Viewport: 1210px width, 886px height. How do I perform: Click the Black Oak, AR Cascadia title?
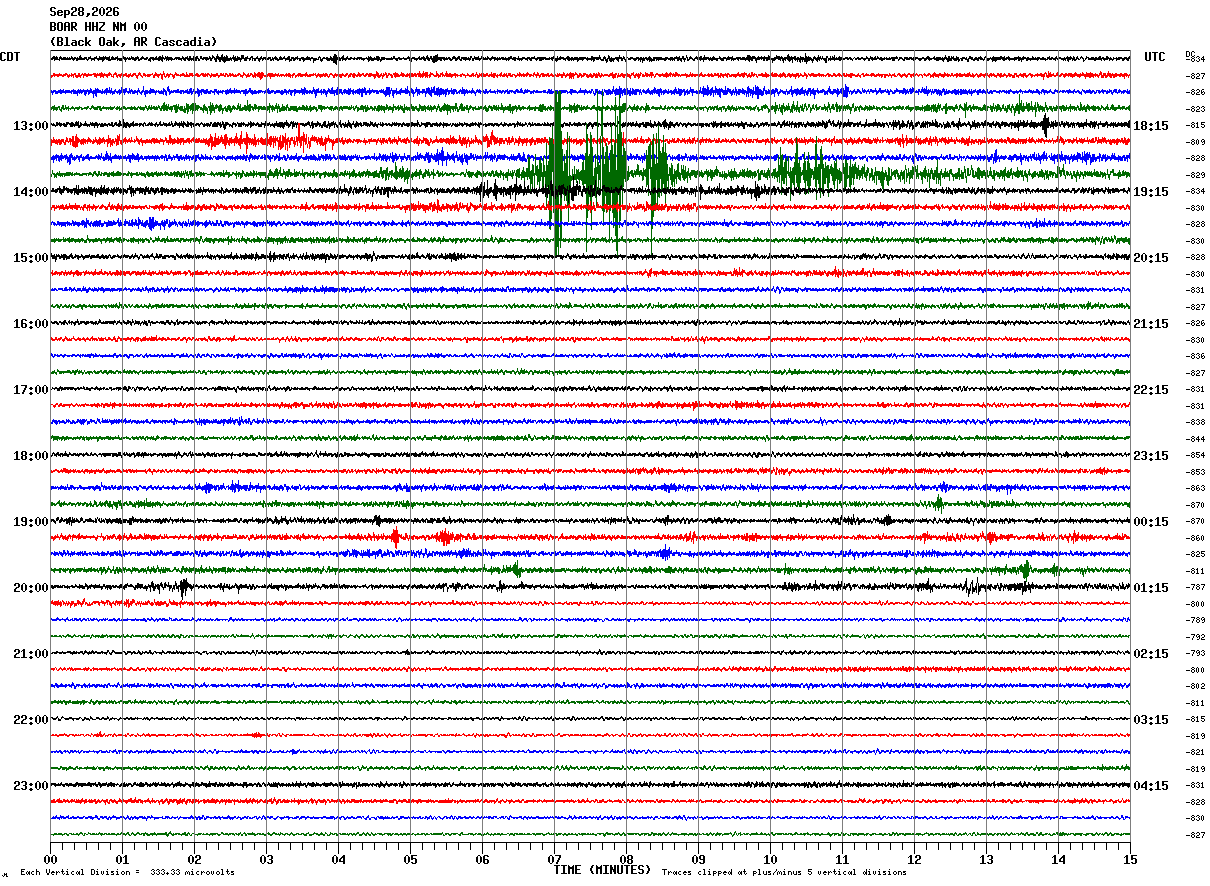pos(133,42)
